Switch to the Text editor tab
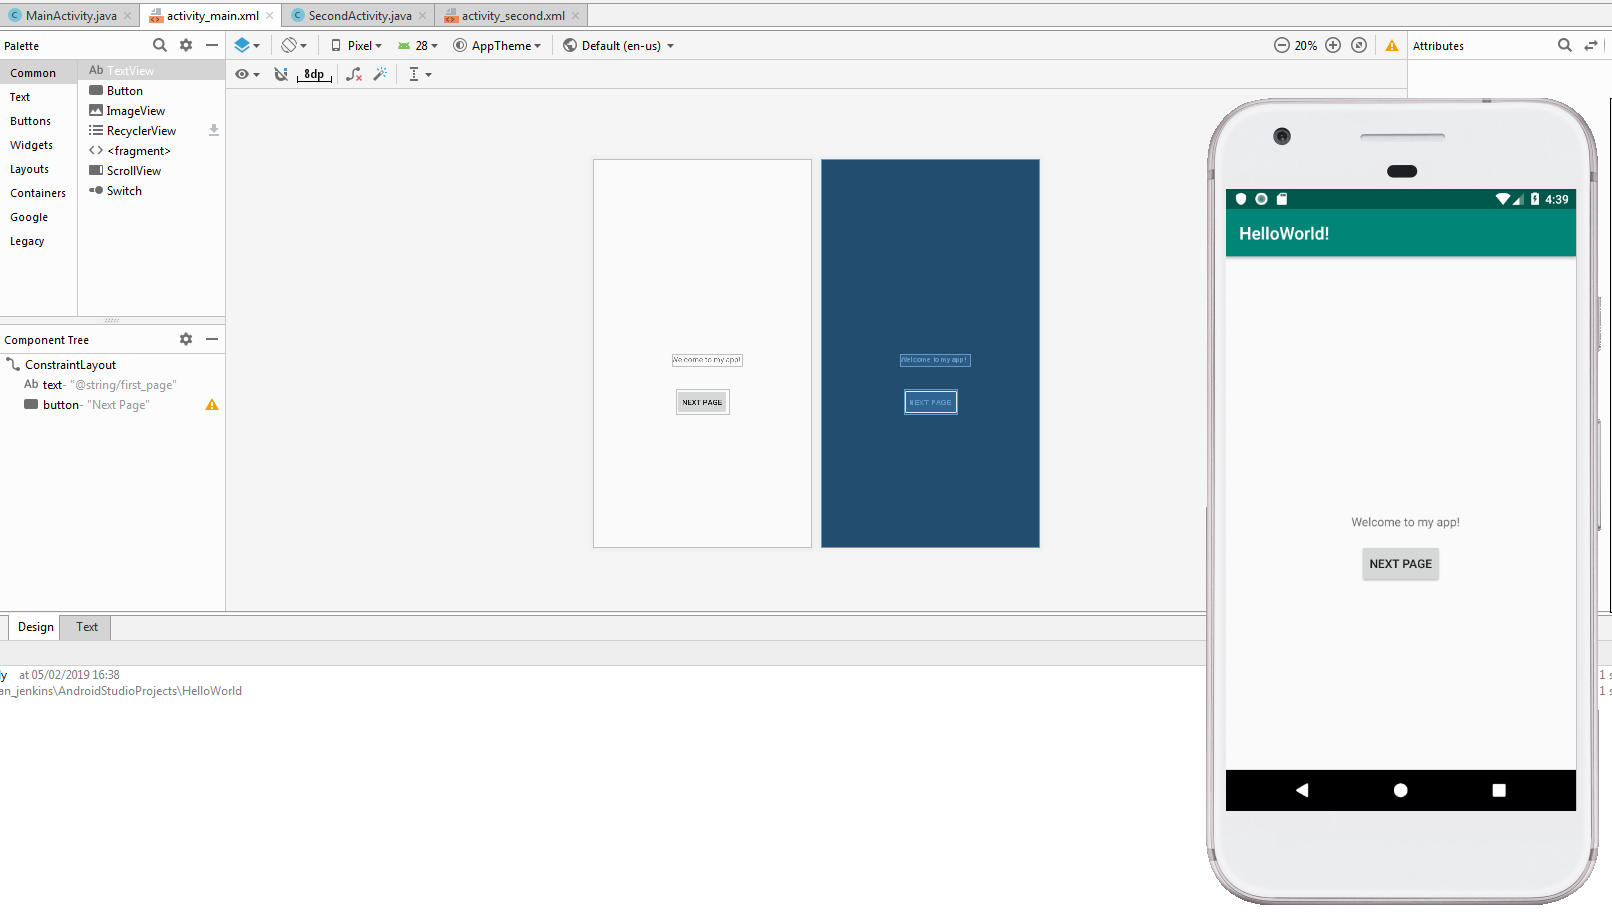 point(85,627)
